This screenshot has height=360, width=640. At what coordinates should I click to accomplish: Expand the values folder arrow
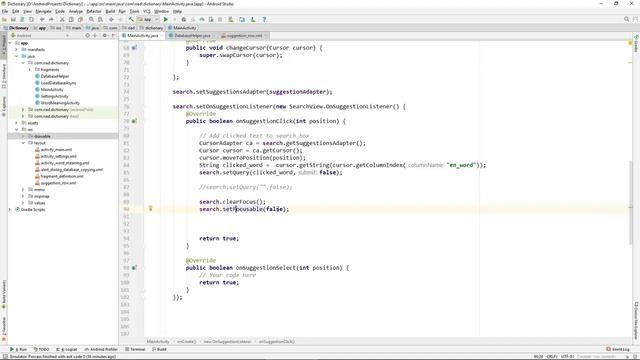click(x=23, y=203)
